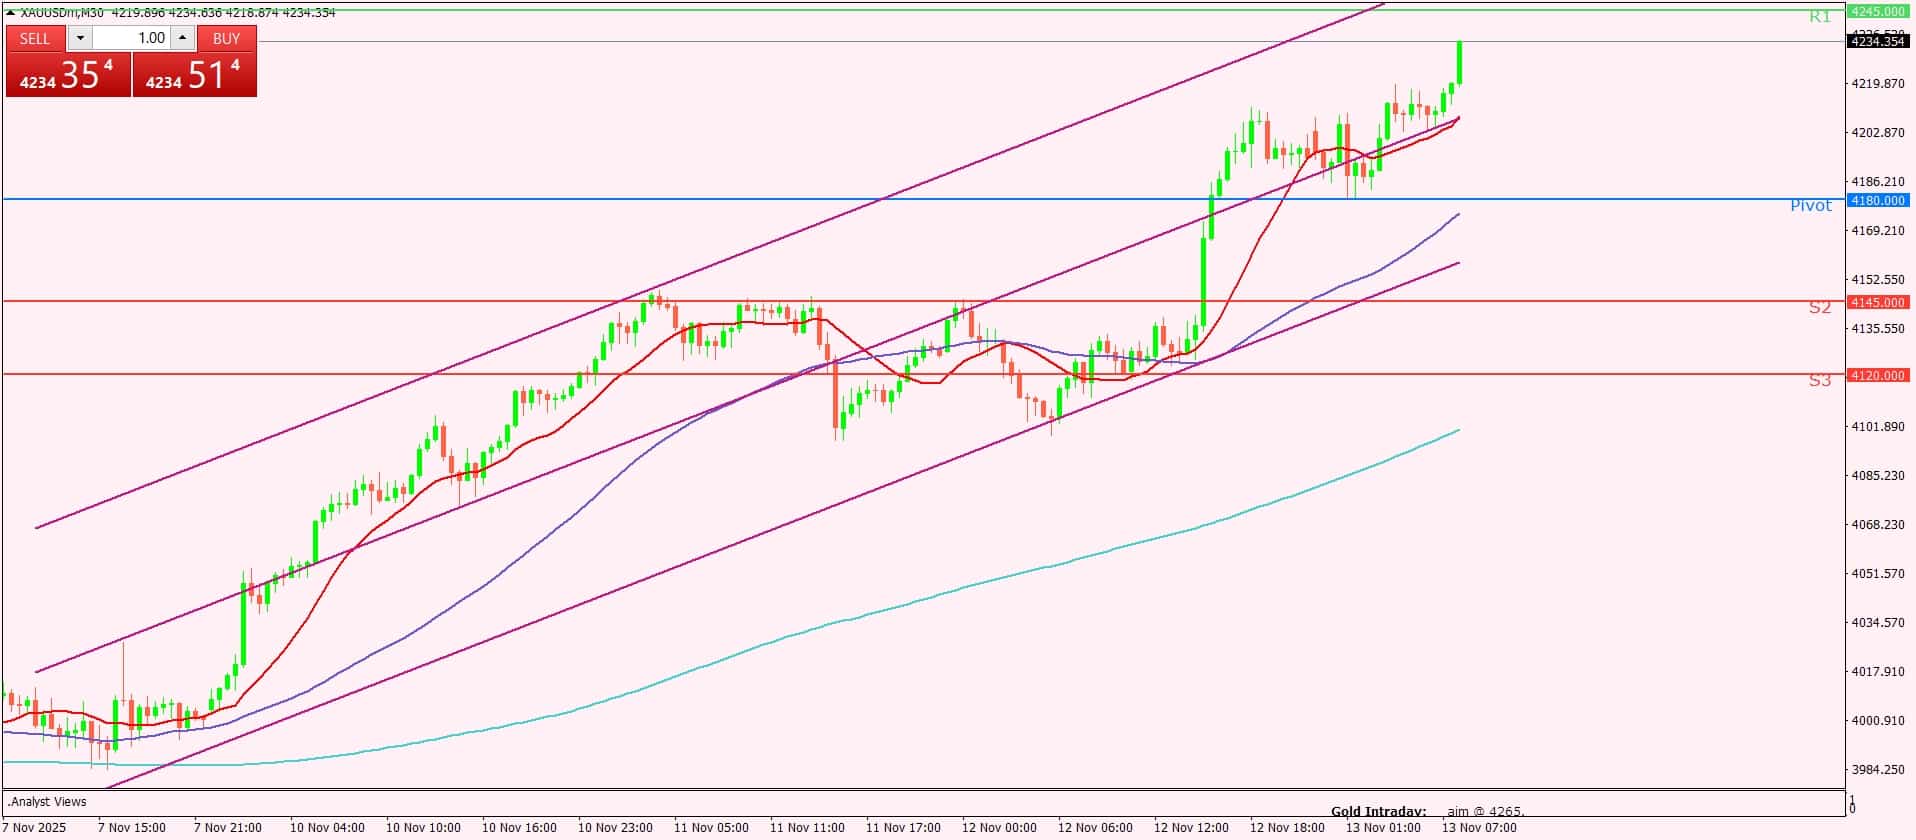Click the BUY button
1916x840 pixels.
tap(227, 38)
